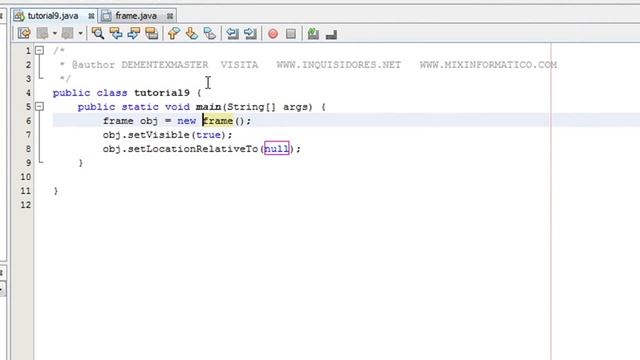The image size is (640, 360).
Task: Click the new keyword in line 6
Action: click(187, 121)
